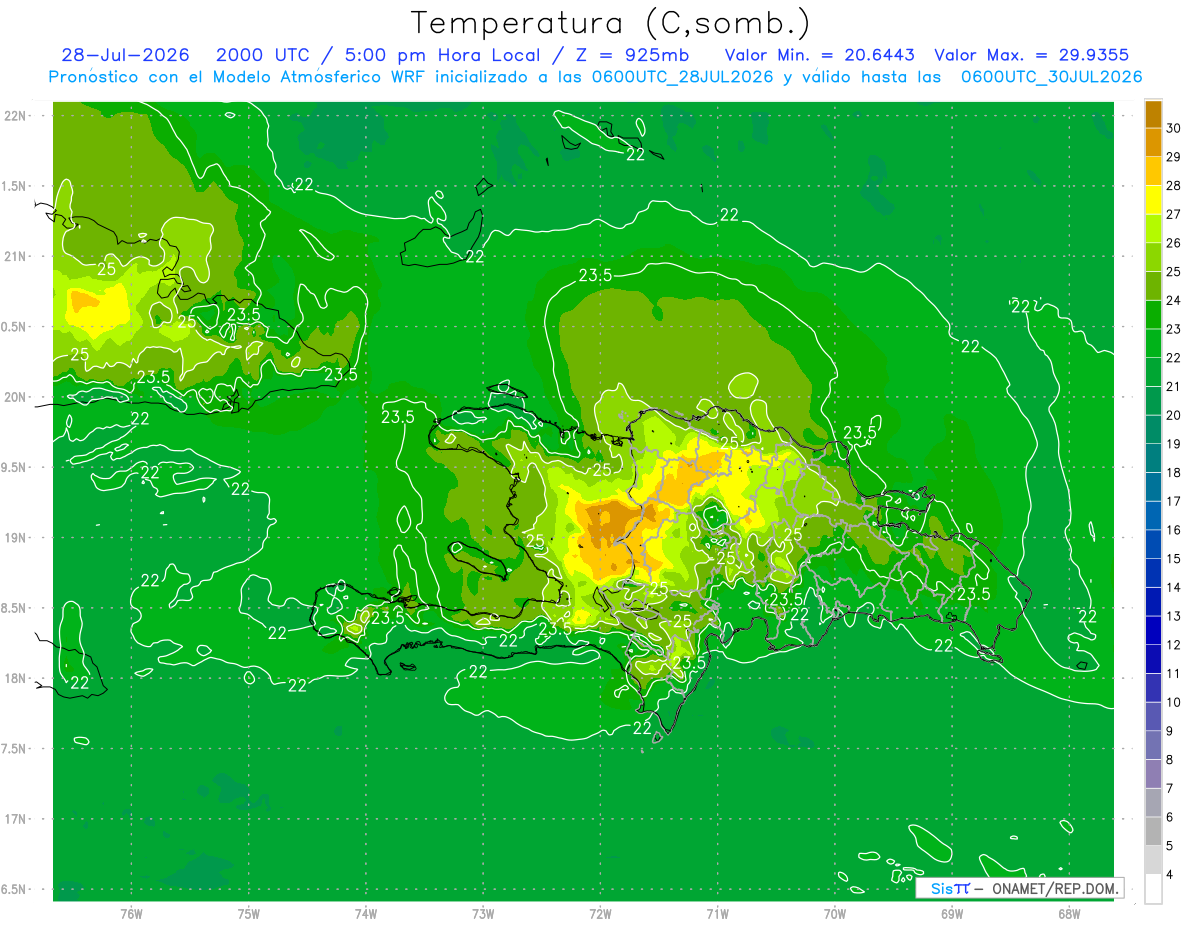
Task: Pick the blue segment between 15 and 16
Action: [1153, 545]
